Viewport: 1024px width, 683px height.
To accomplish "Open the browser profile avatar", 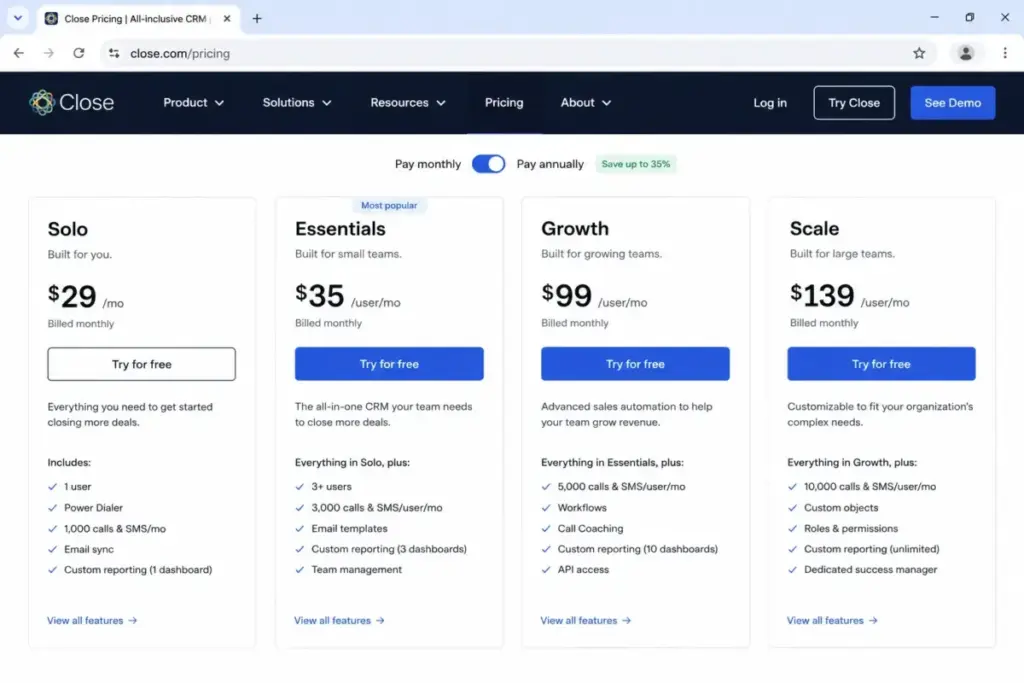I will pos(965,53).
